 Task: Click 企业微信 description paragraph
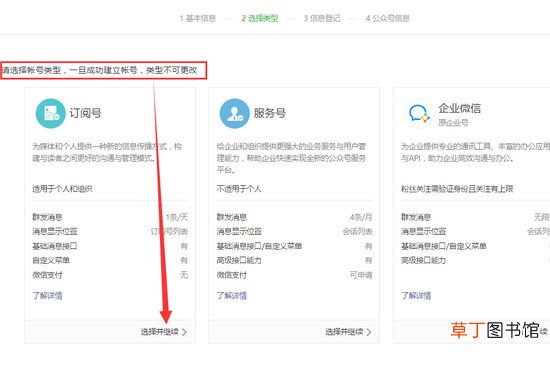pyautogui.click(x=475, y=152)
